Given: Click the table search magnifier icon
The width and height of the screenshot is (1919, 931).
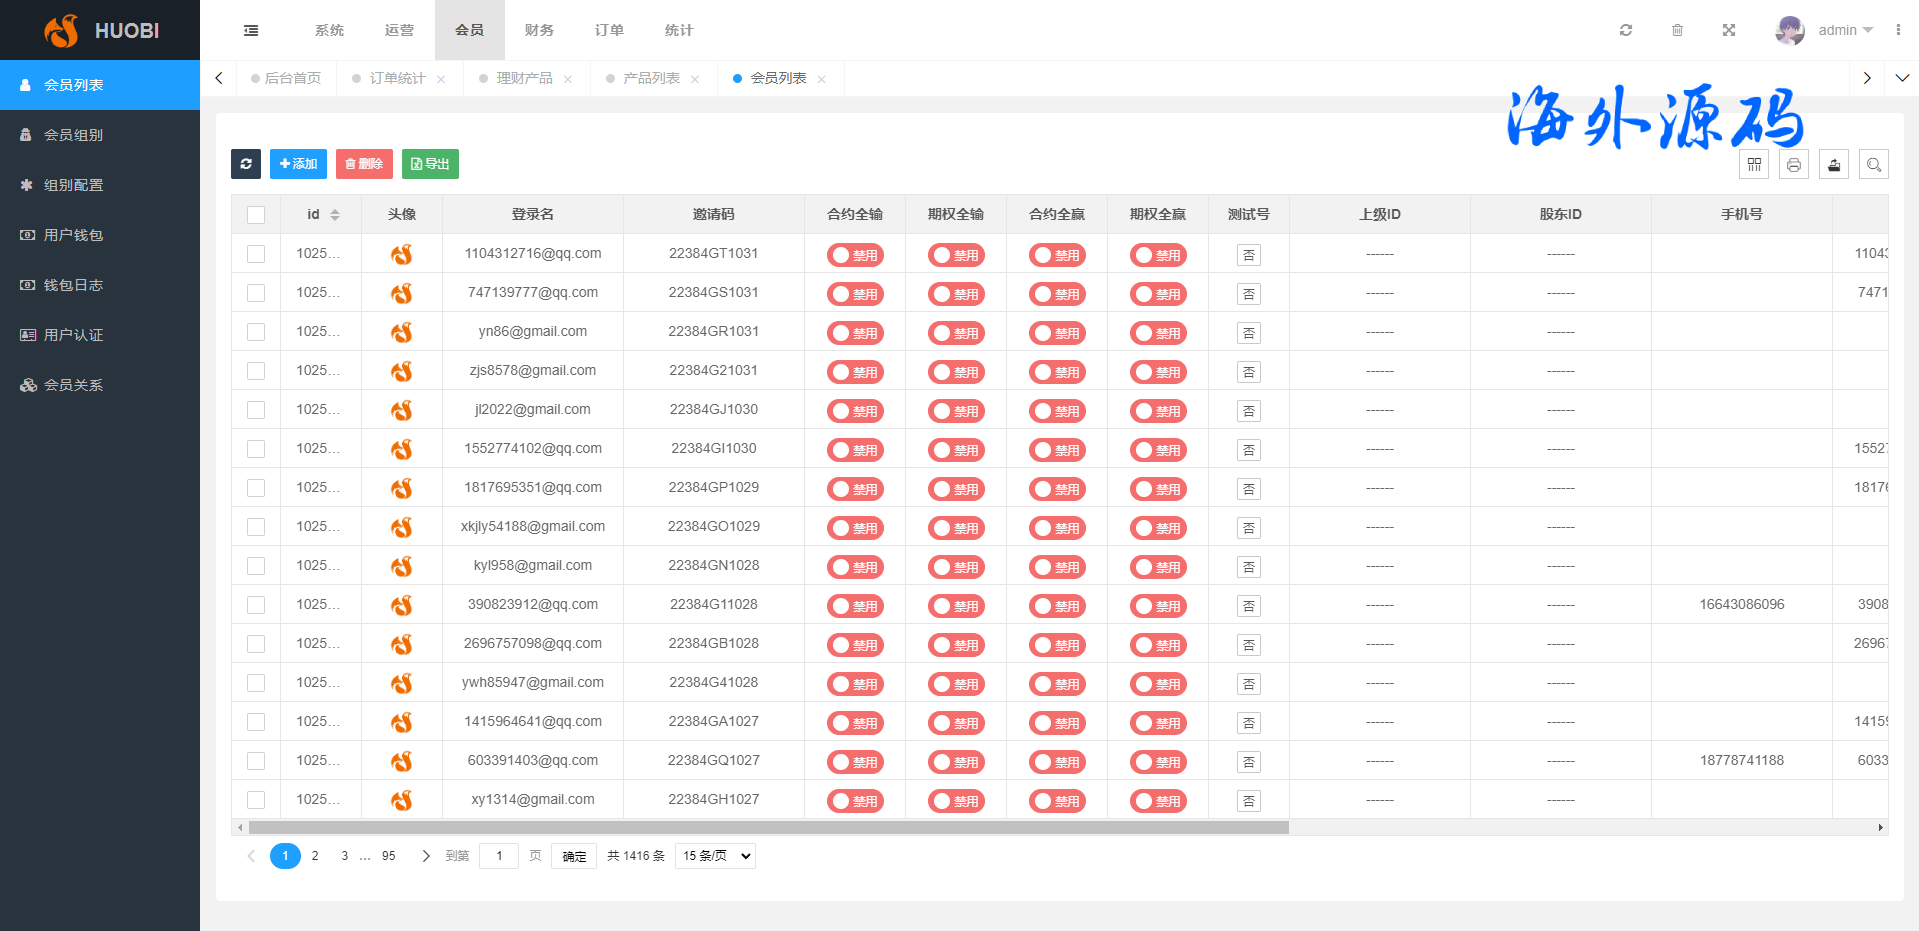Looking at the screenshot, I should point(1874,165).
